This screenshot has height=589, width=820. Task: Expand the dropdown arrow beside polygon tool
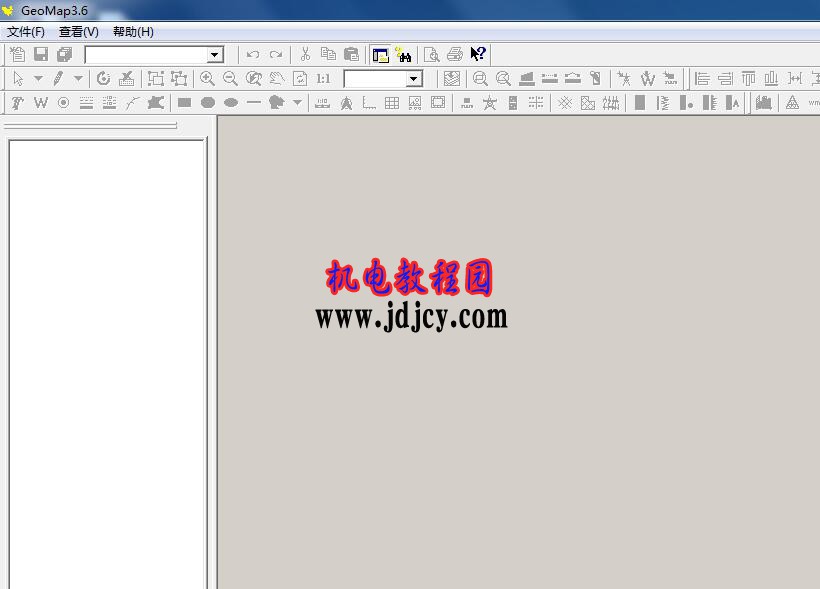coord(297,103)
